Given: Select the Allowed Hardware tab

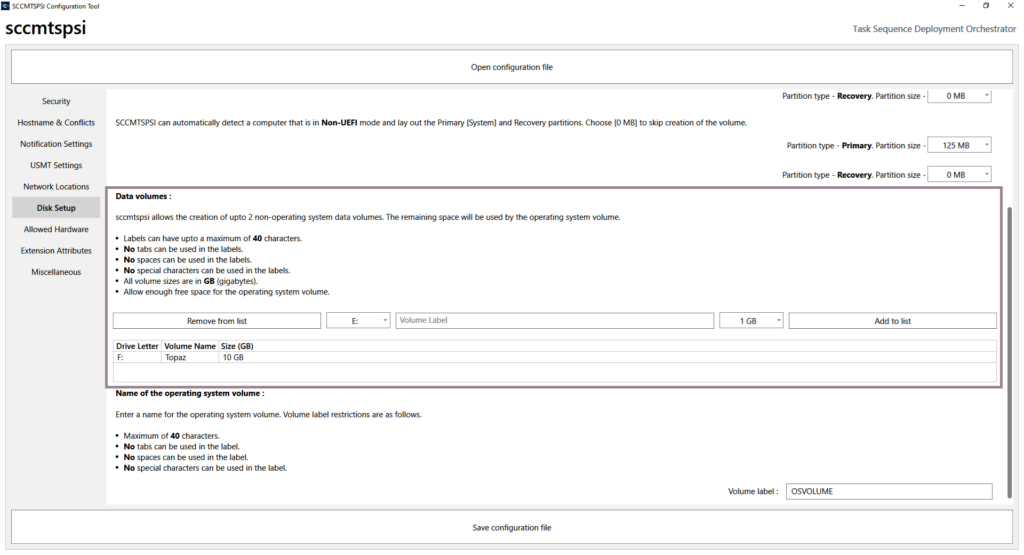Looking at the screenshot, I should pyautogui.click(x=56, y=229).
